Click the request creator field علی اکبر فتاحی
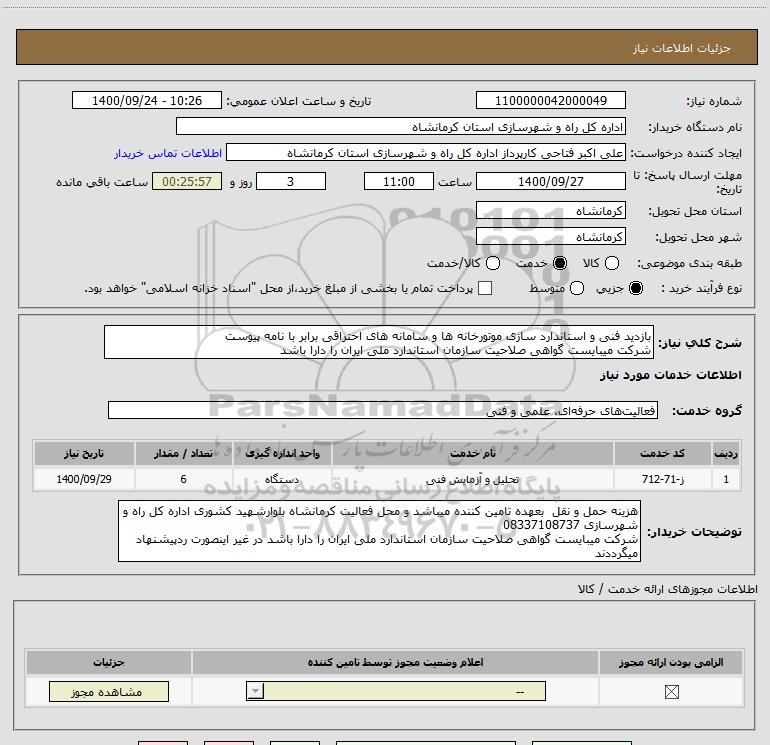The width and height of the screenshot is (770, 745). click(x=426, y=153)
